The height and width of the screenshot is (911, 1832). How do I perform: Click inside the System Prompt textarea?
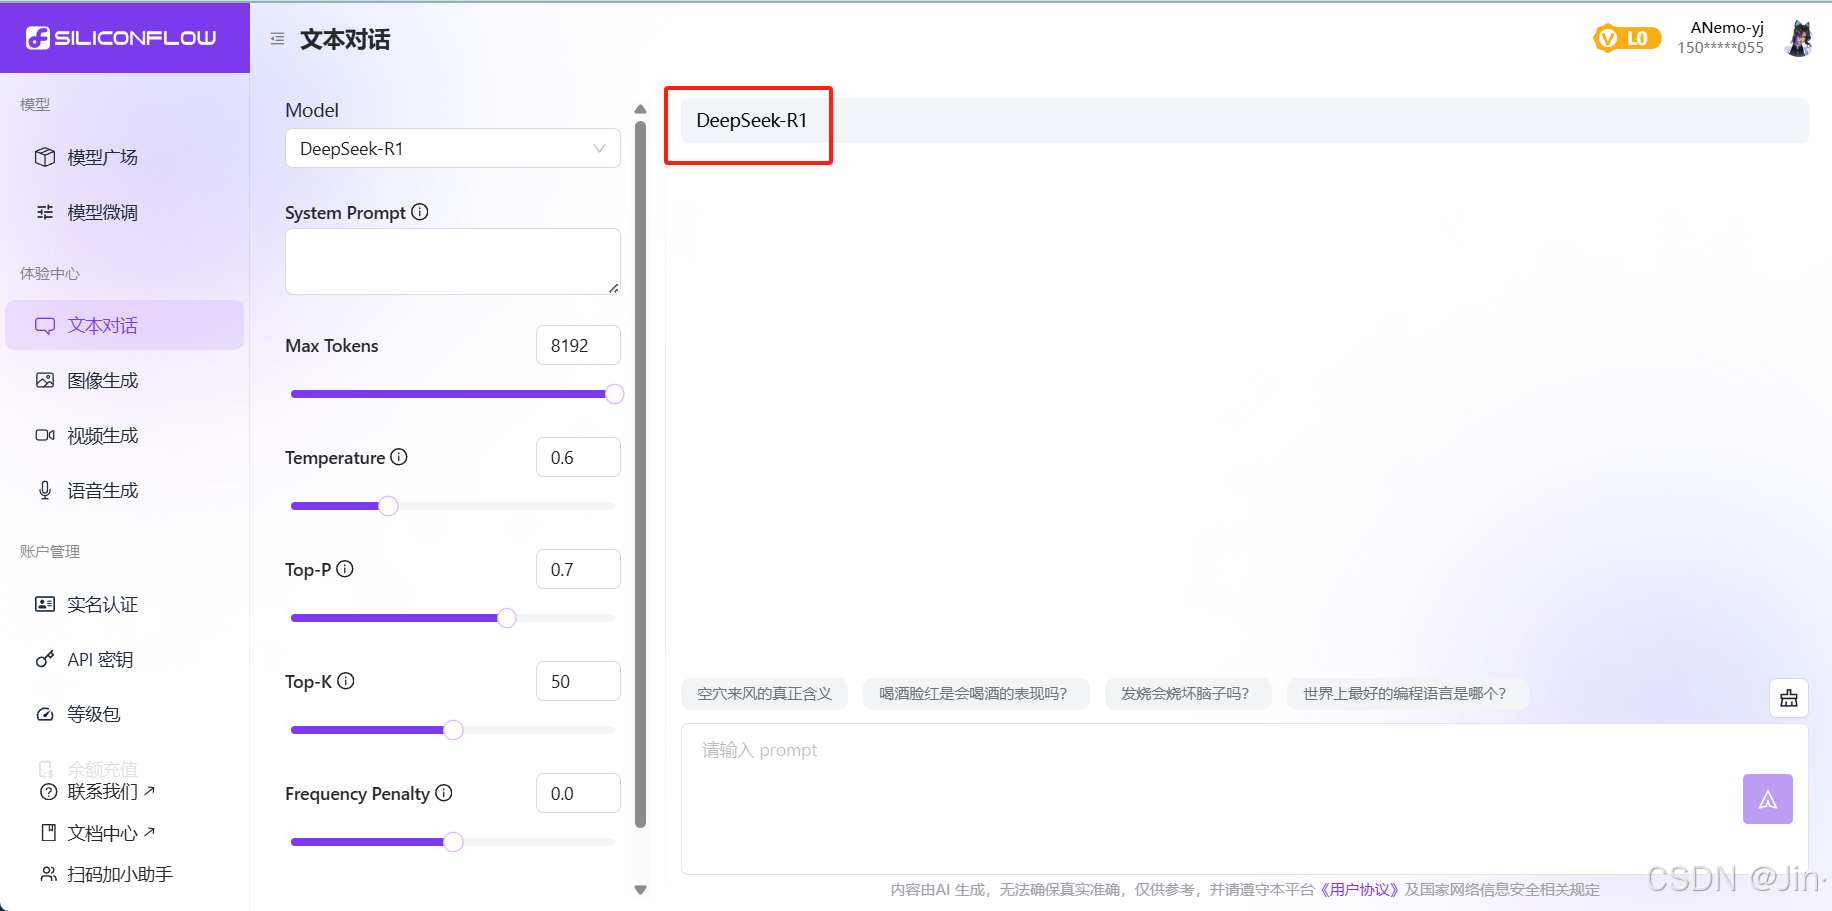coord(453,261)
